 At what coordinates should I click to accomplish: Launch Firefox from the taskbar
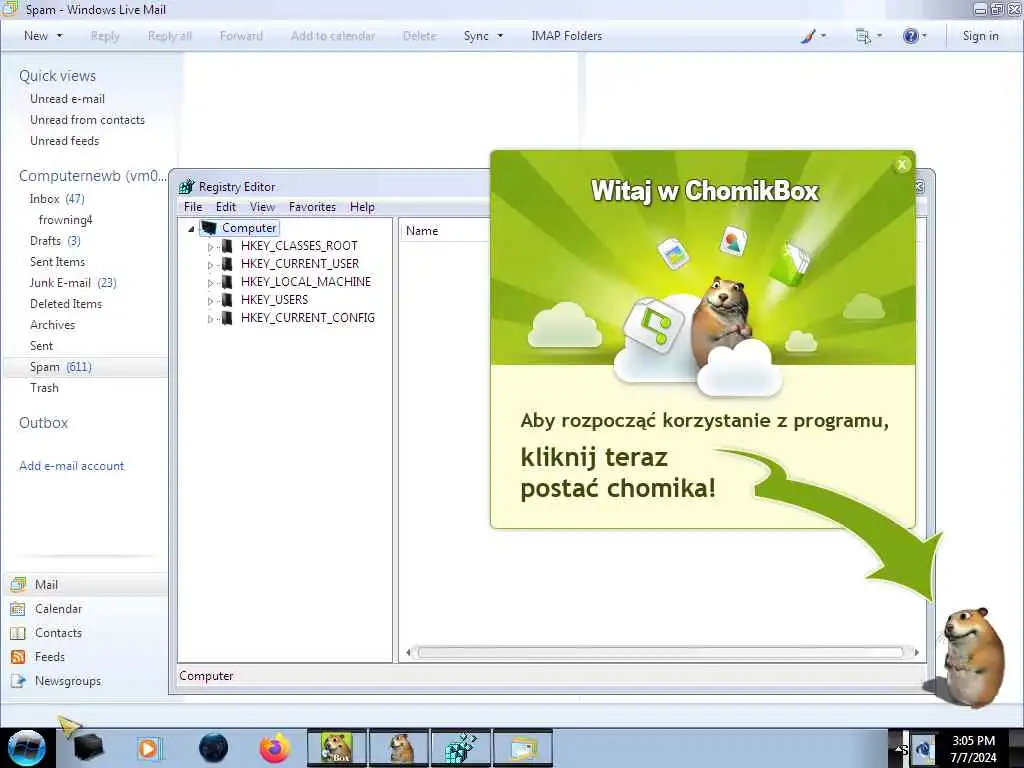[x=275, y=748]
